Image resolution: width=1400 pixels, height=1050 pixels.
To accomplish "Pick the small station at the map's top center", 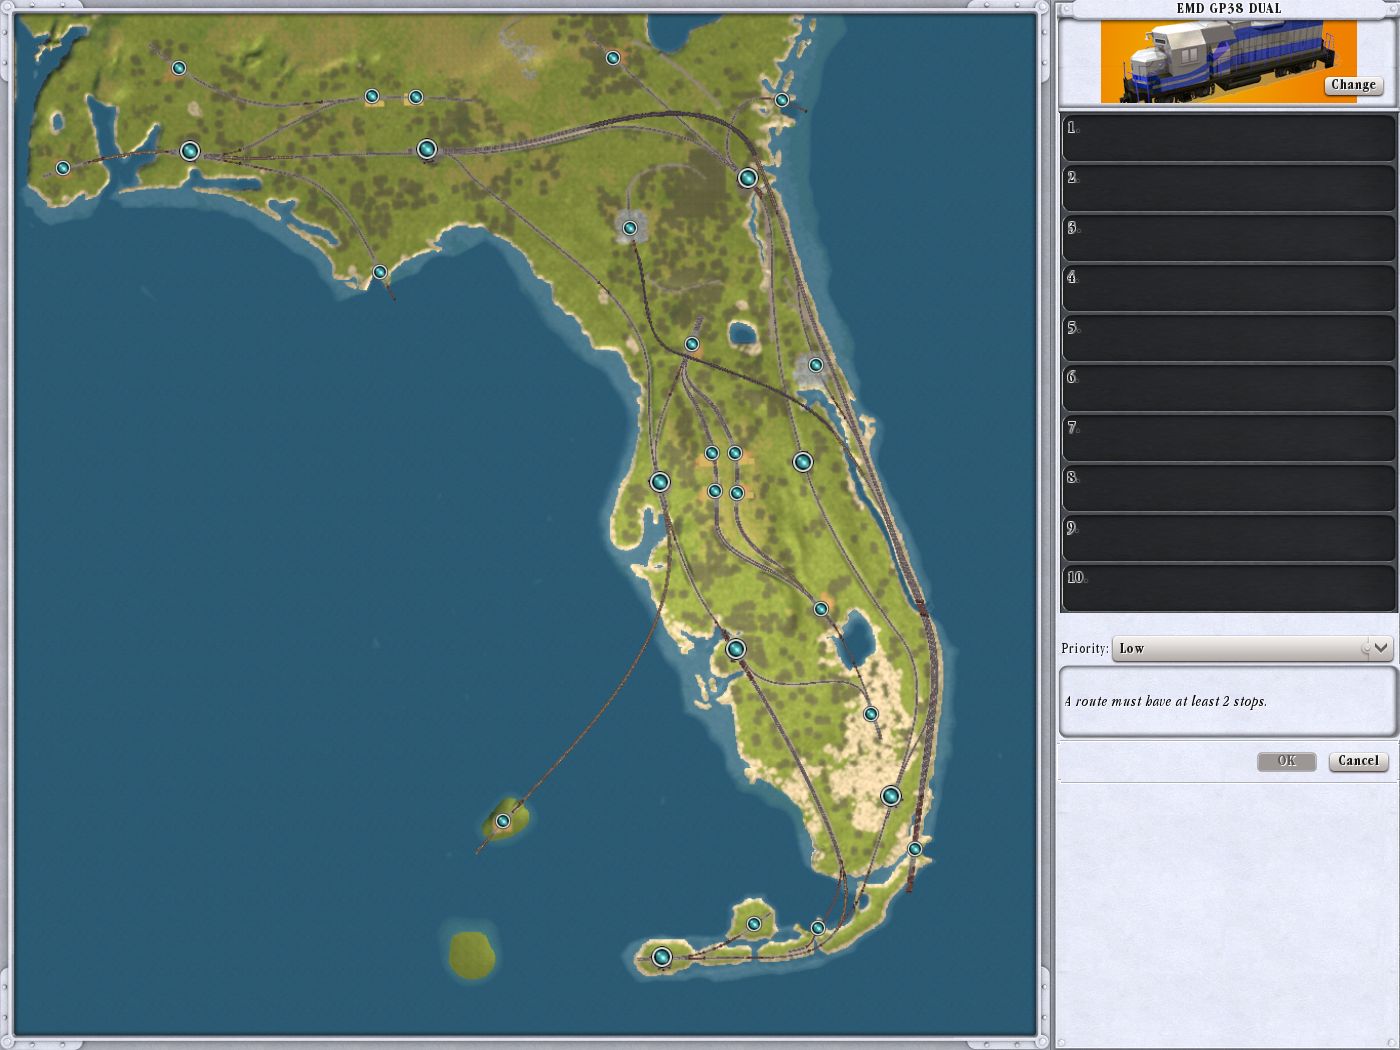I will 612,58.
